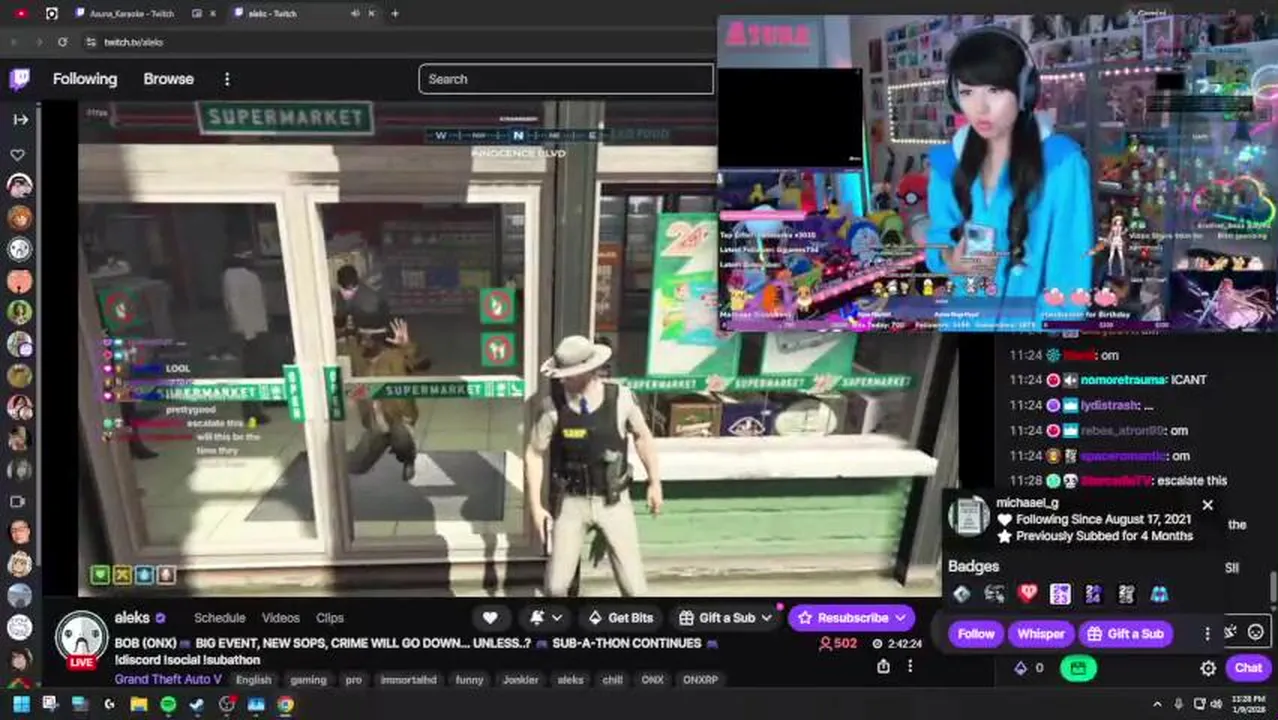Open Steam from the taskbar
This screenshot has height=720, width=1278.
point(197,704)
